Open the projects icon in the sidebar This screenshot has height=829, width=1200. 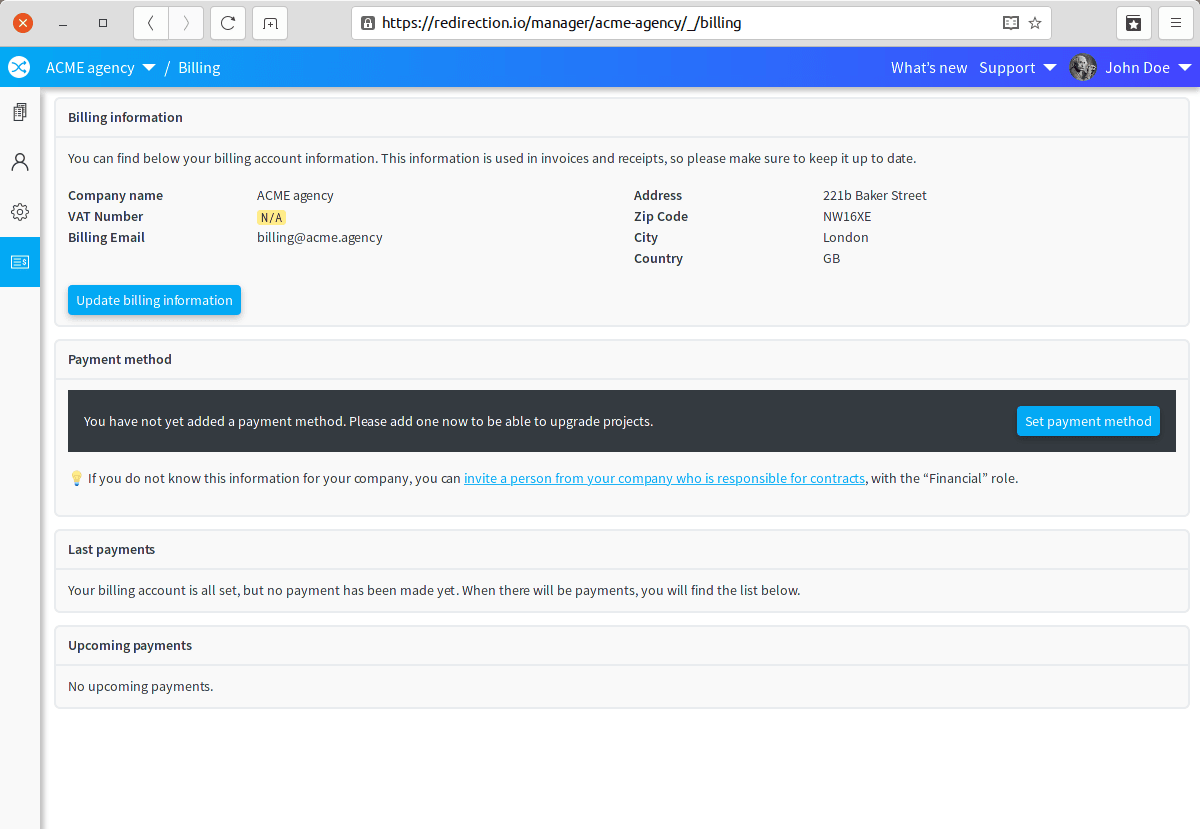pyautogui.click(x=20, y=112)
